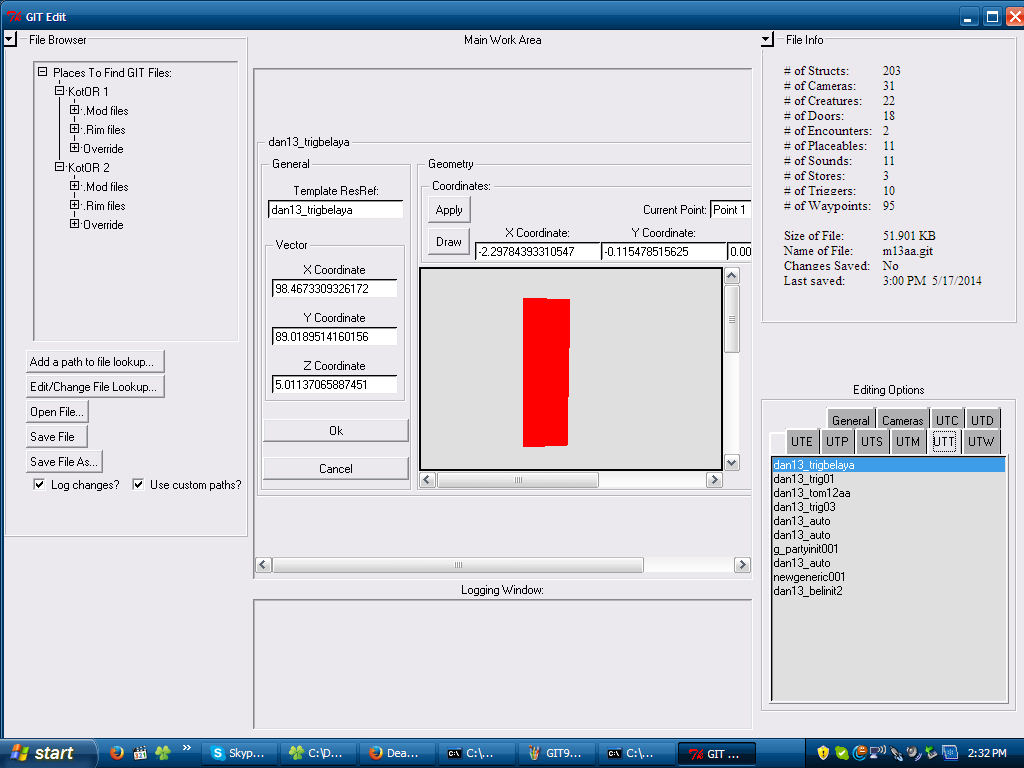Show hidden Quick Launch icons via the chevron

point(187,748)
